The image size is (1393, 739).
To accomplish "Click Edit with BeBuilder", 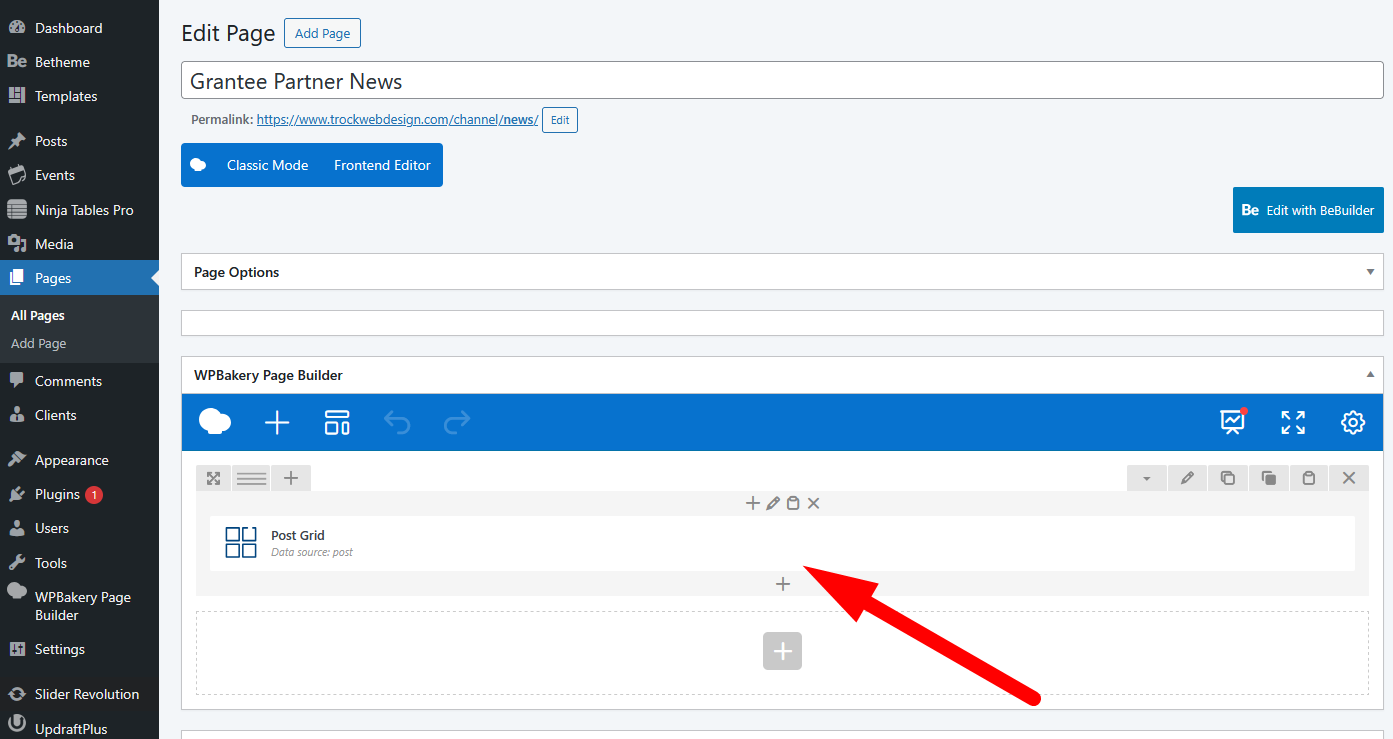I will pos(1308,210).
